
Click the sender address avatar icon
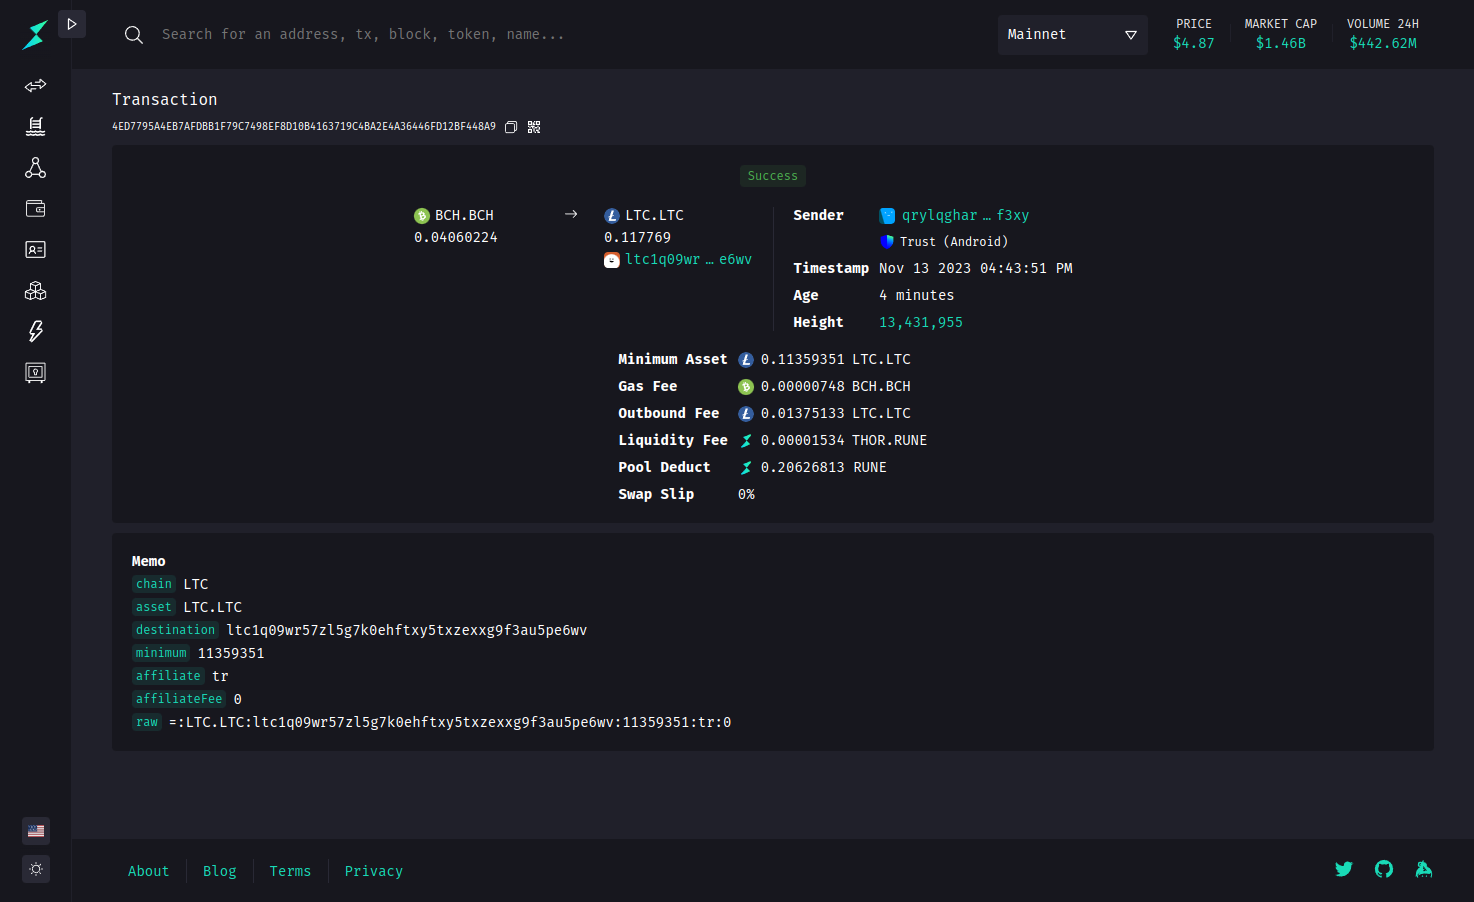click(x=887, y=216)
